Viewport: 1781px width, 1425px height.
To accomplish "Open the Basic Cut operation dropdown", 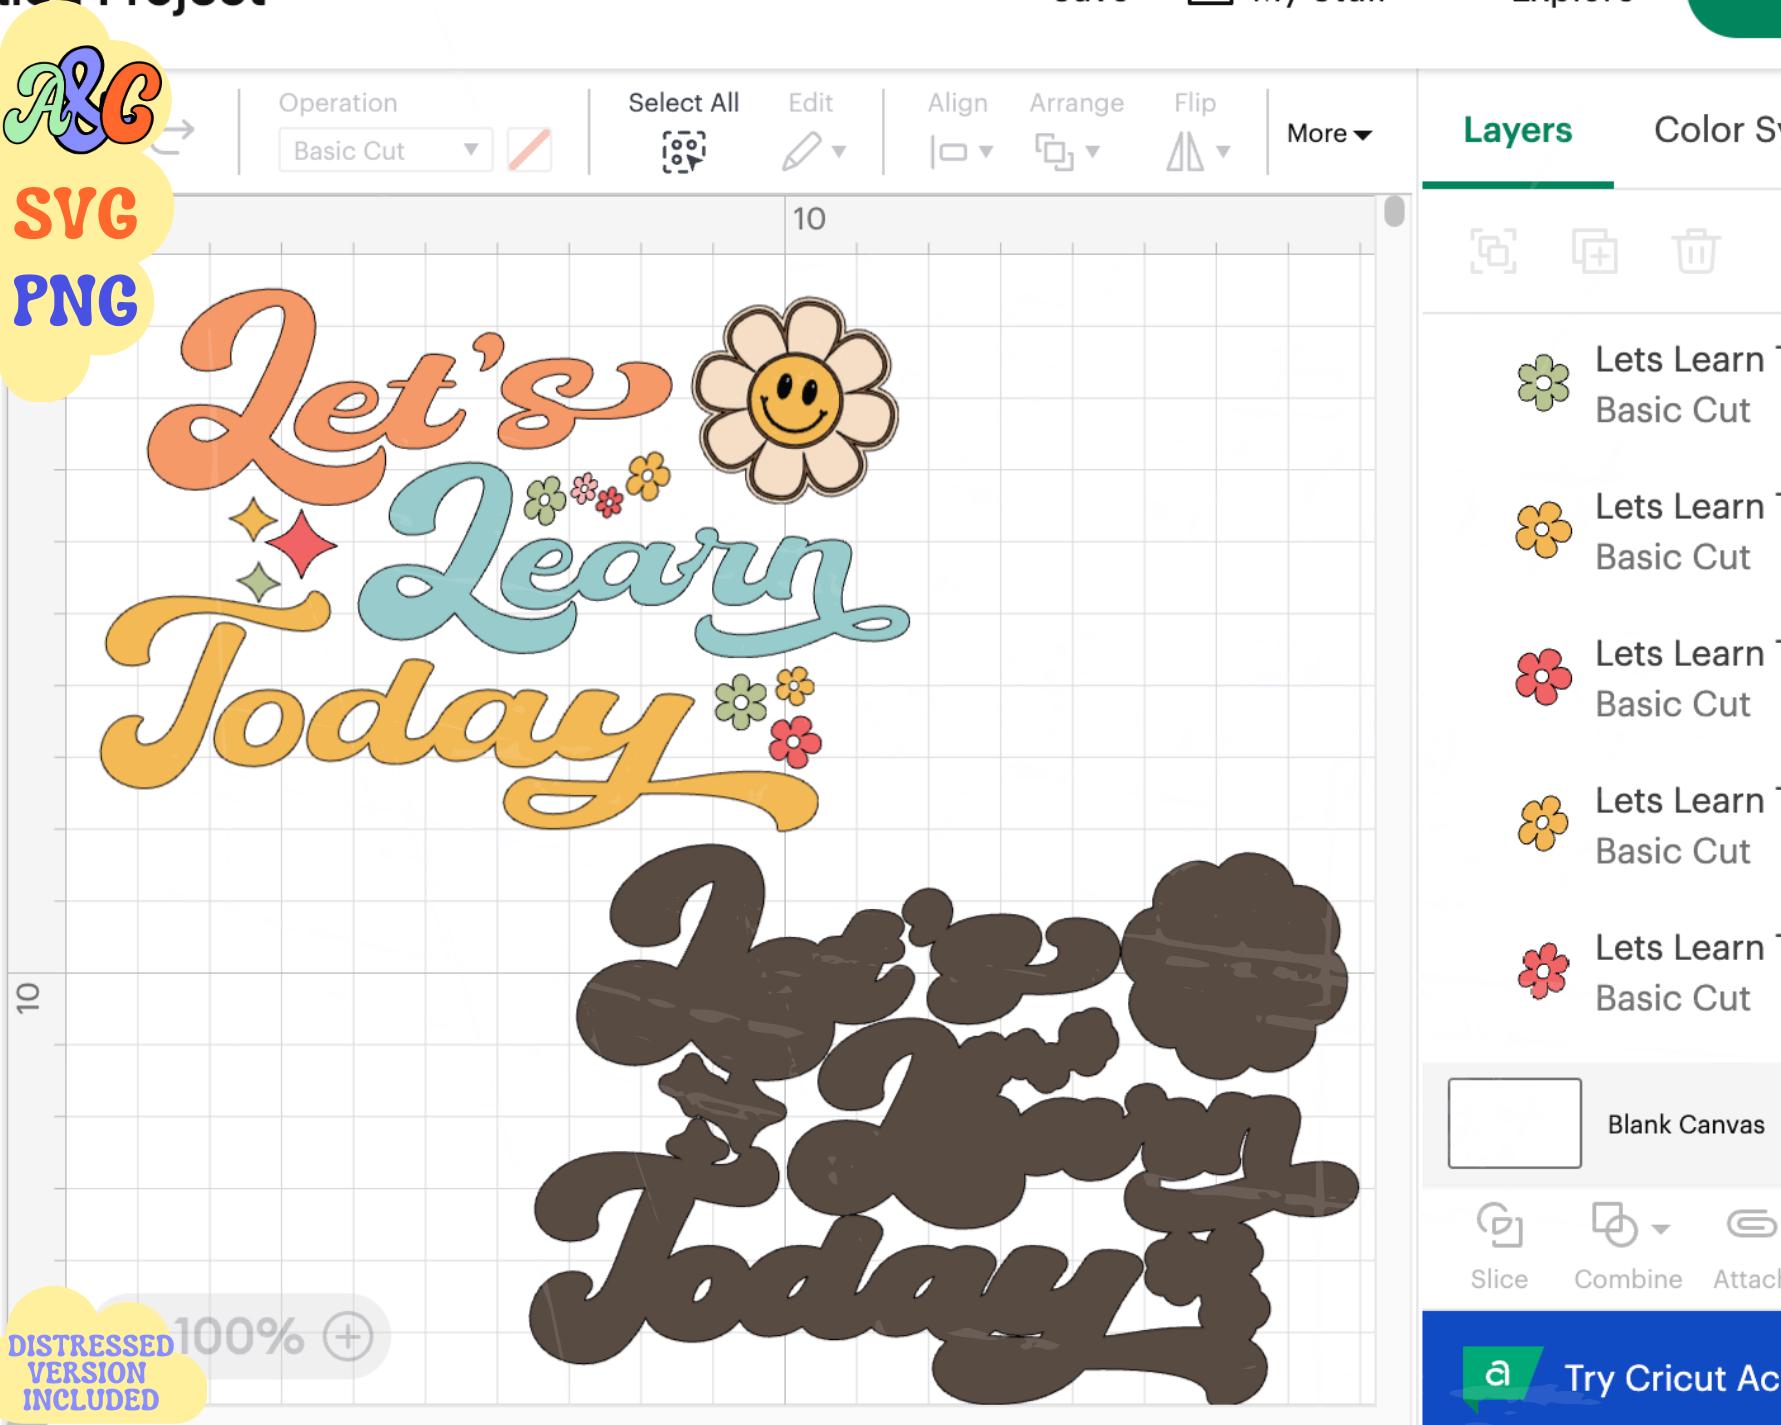I will 385,151.
